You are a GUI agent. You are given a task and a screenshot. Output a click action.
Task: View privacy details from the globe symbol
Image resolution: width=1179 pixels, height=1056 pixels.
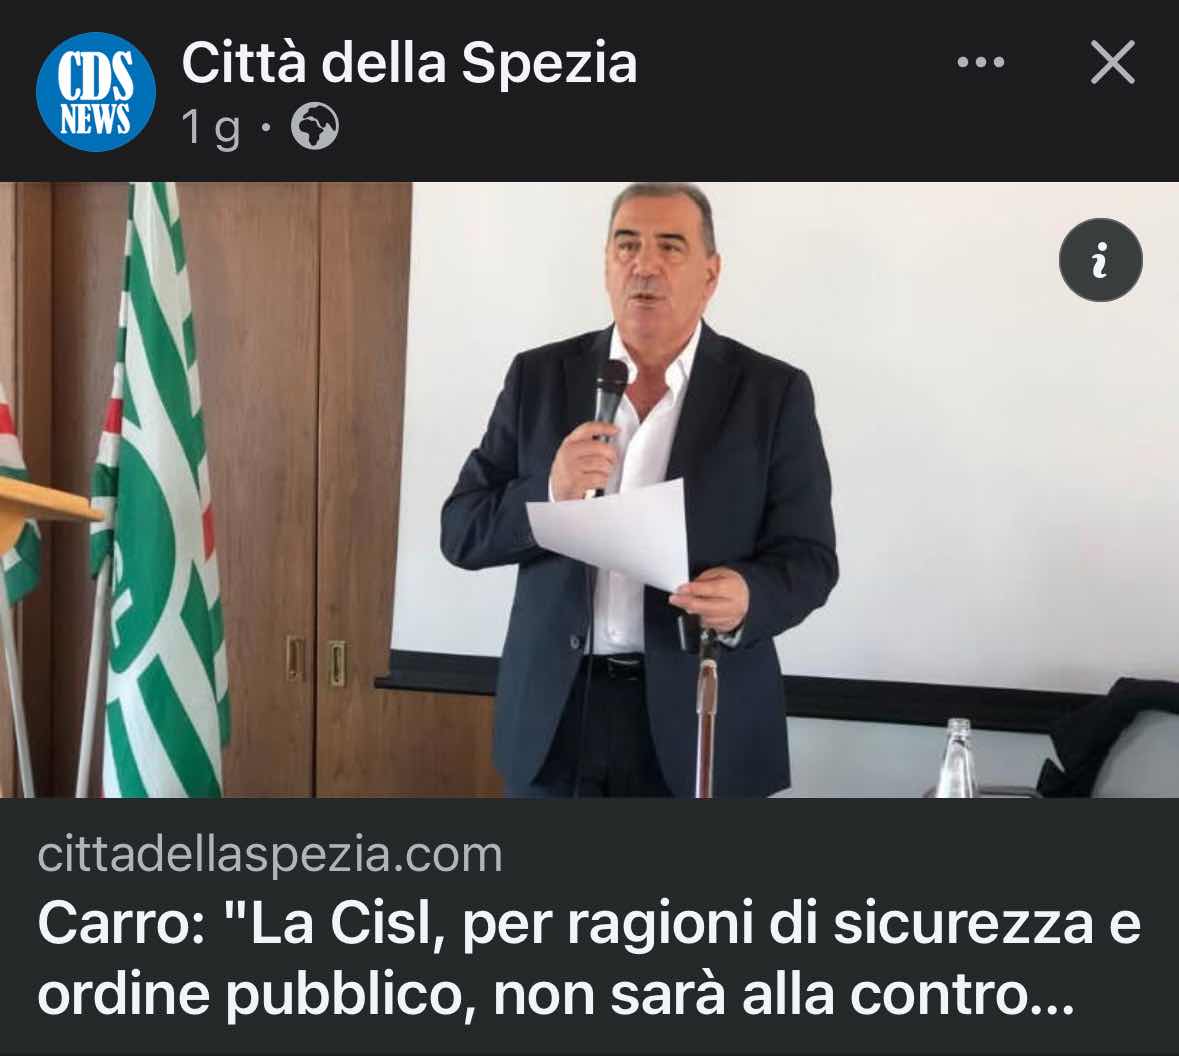314,126
